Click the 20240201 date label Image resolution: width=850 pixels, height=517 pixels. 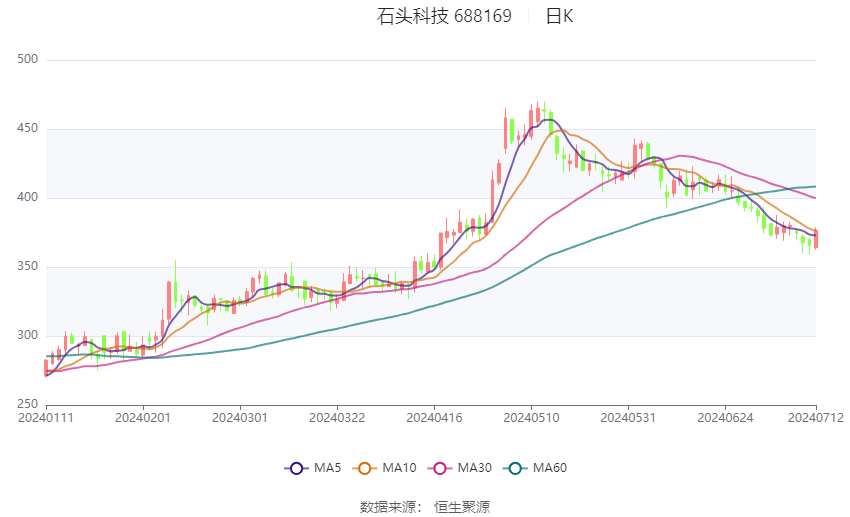pos(143,418)
